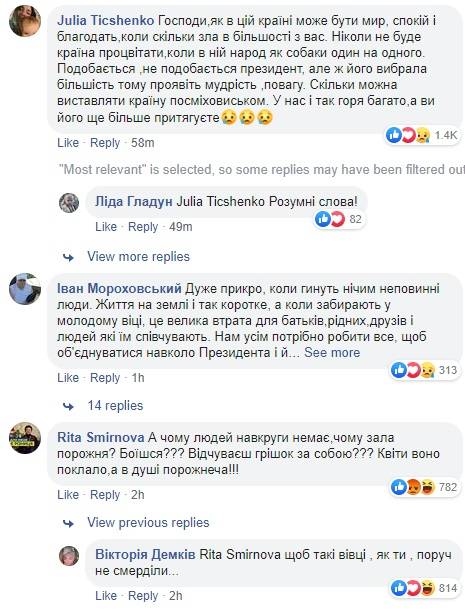The image size is (465, 612).
Task: Click the reply arrow icon next to 14 replies
Action: [68, 406]
